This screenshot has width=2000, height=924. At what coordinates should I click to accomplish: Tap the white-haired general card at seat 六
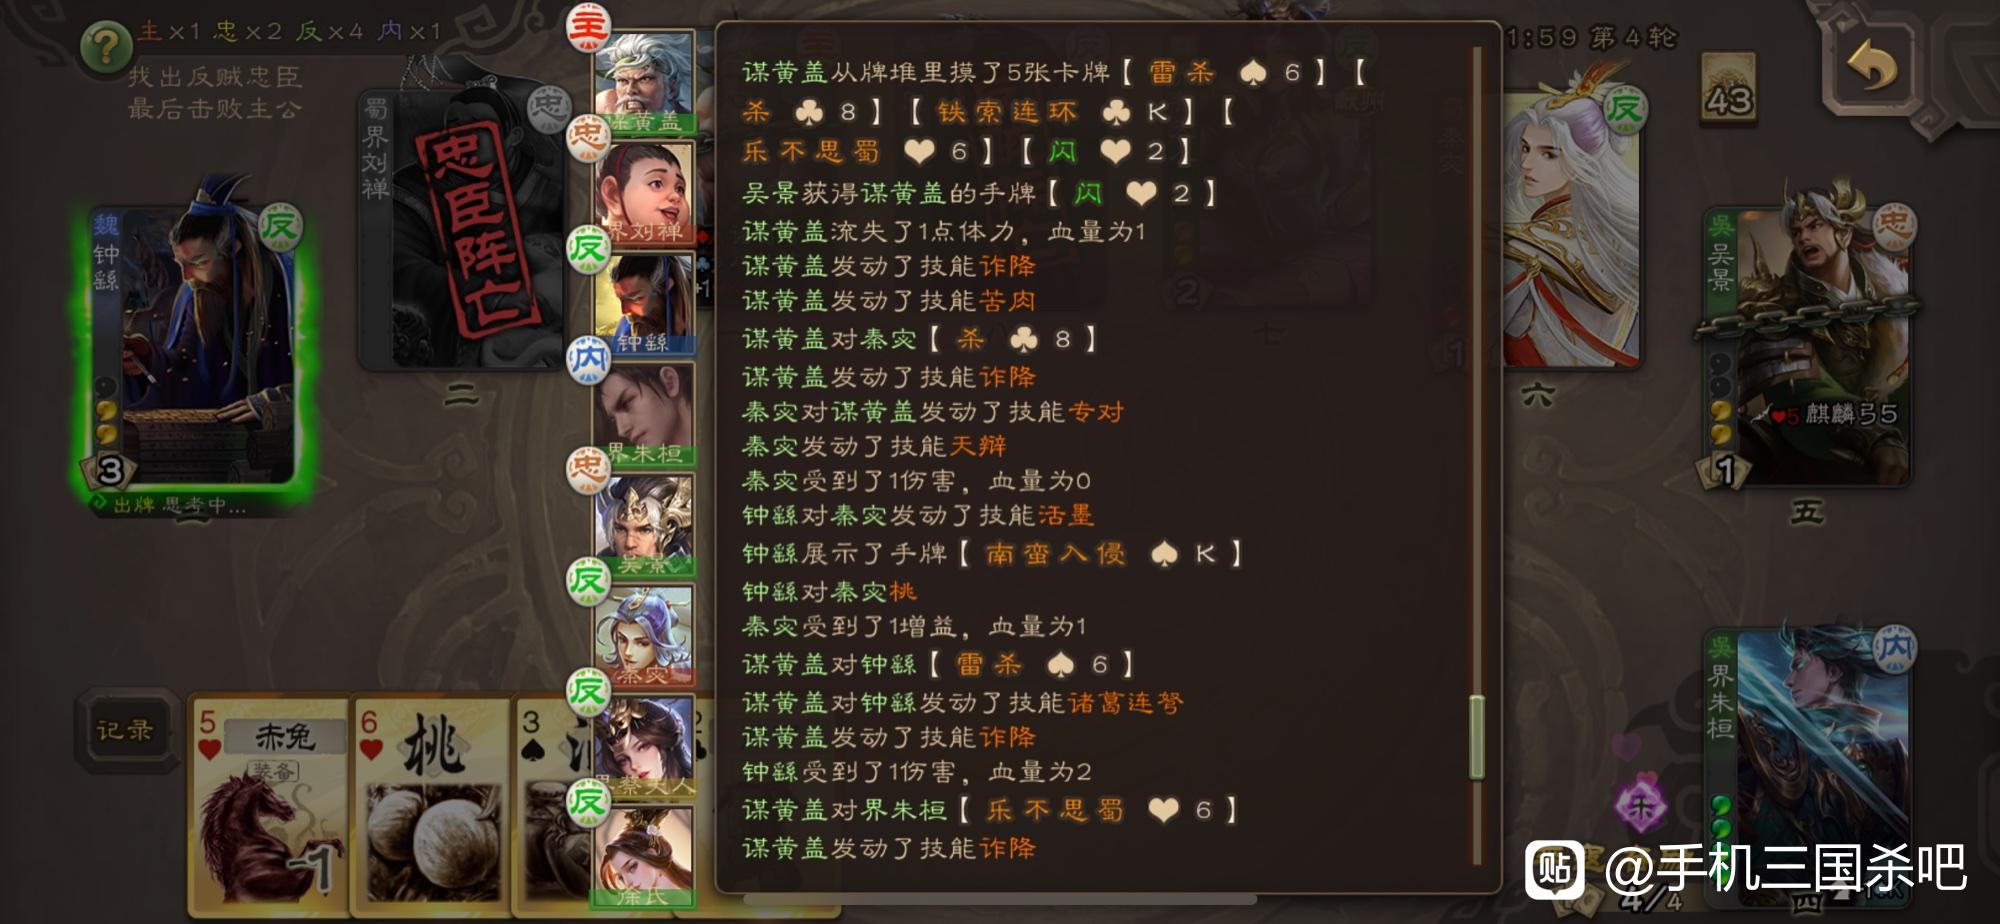1570,230
